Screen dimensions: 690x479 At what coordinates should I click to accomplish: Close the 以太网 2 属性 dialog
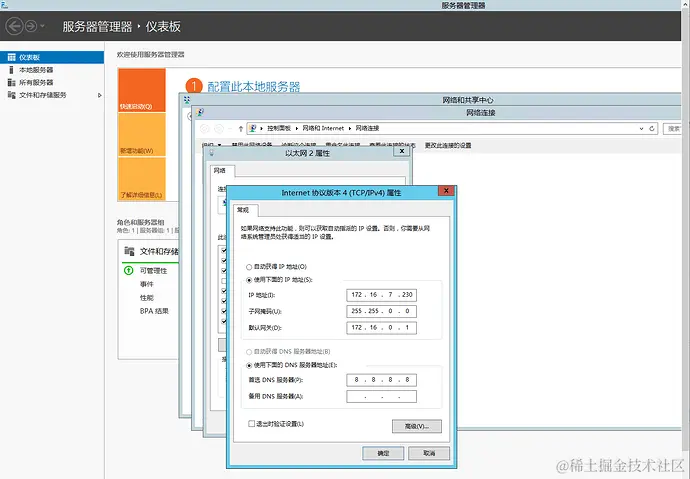pyautogui.click(x=401, y=151)
